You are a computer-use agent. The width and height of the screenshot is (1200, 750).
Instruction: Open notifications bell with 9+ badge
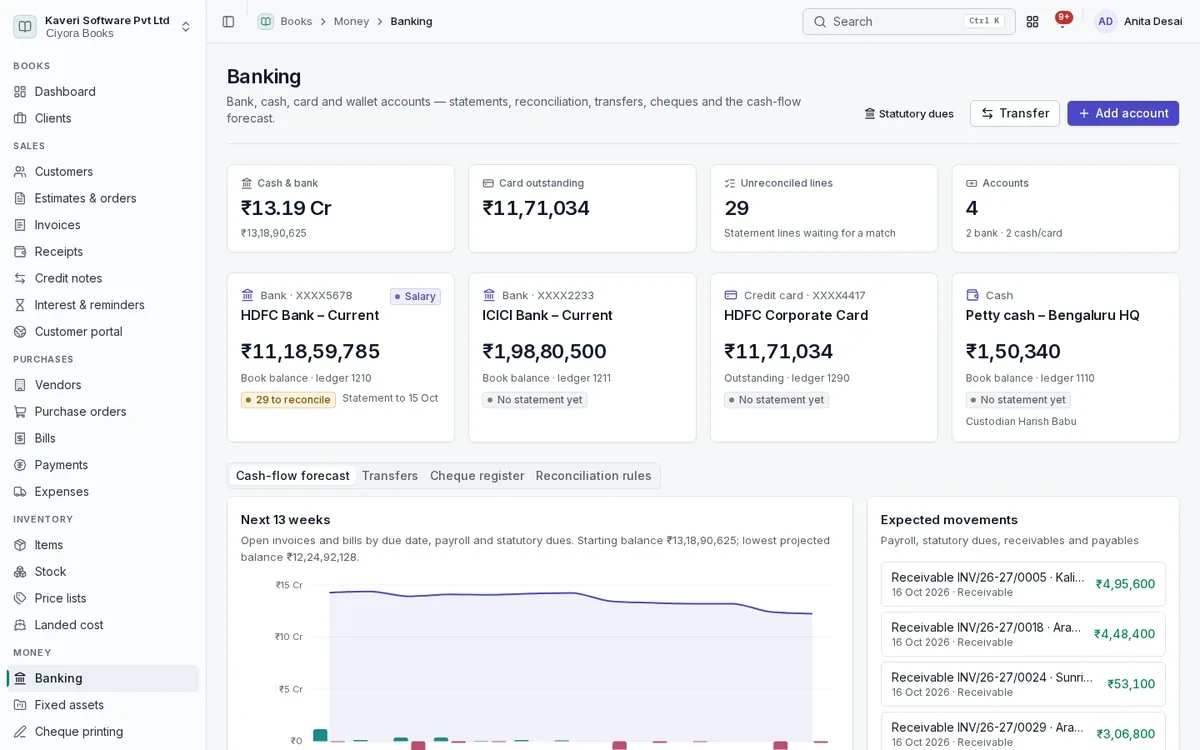[x=1062, y=21]
